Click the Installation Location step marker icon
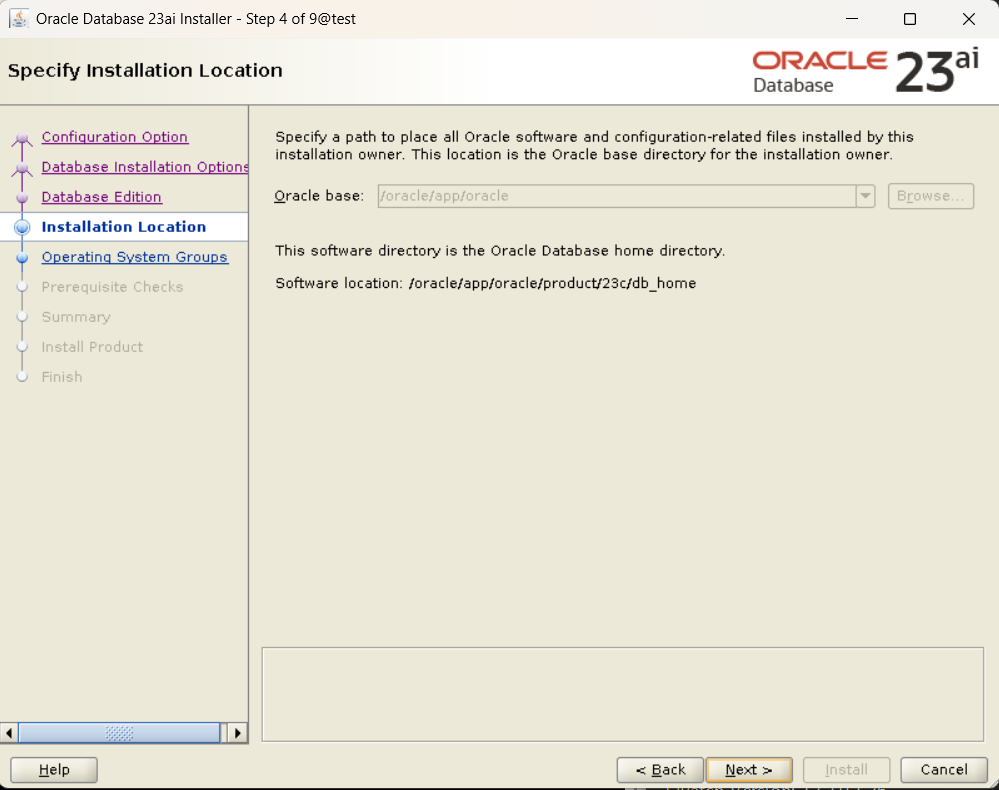The width and height of the screenshot is (999, 790). [22, 227]
